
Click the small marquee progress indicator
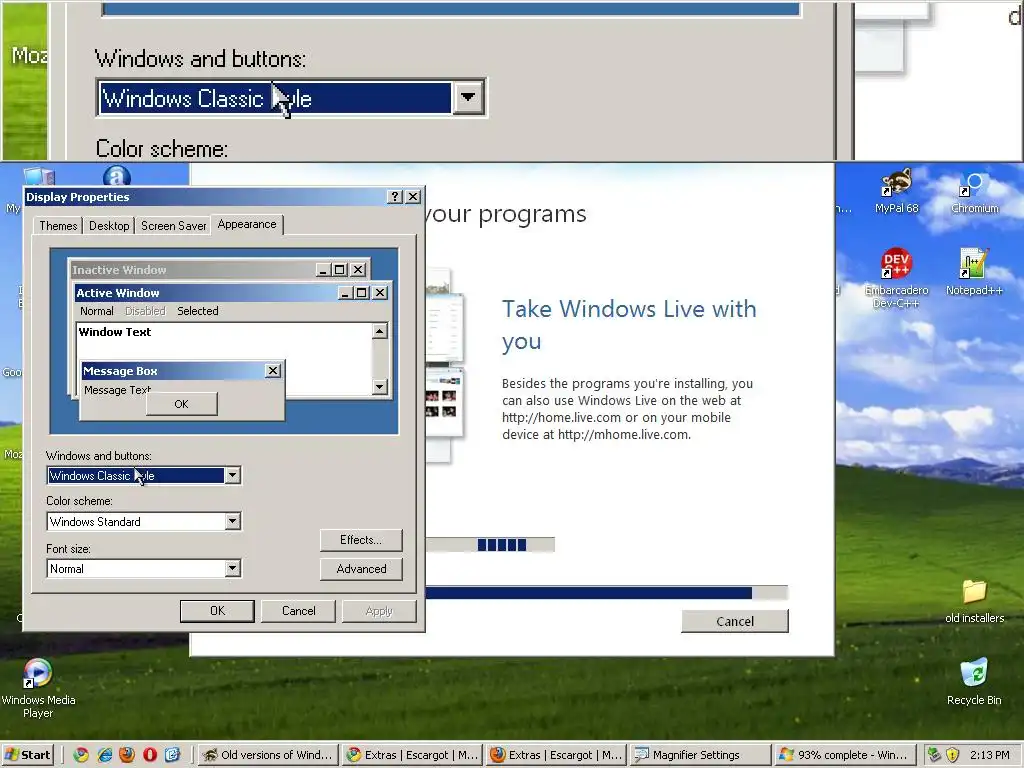pos(490,545)
